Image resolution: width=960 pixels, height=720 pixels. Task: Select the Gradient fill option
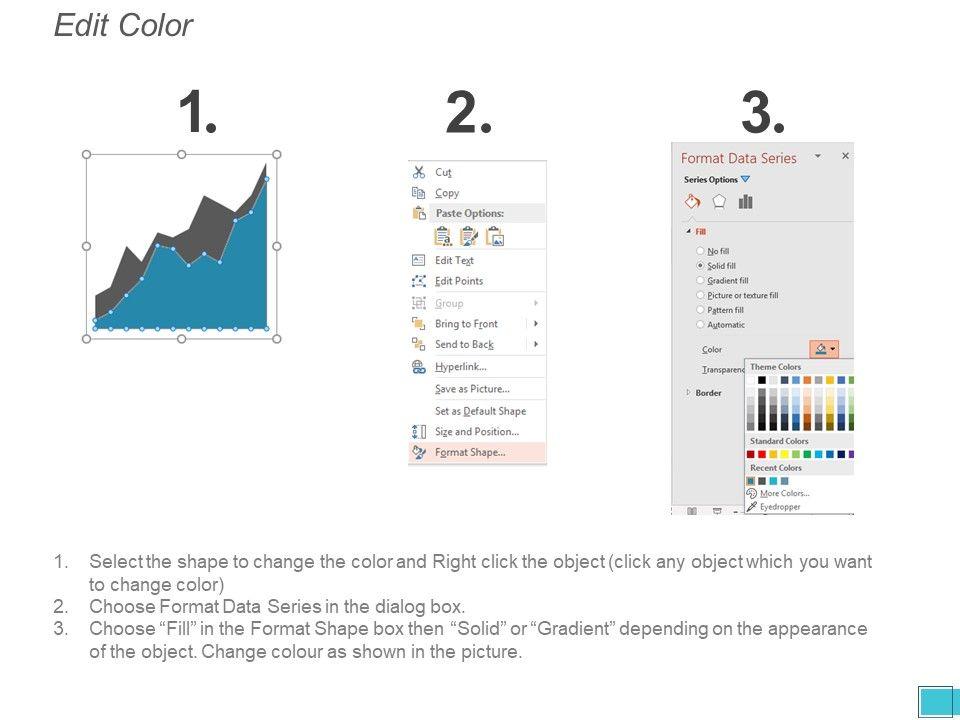(700, 281)
